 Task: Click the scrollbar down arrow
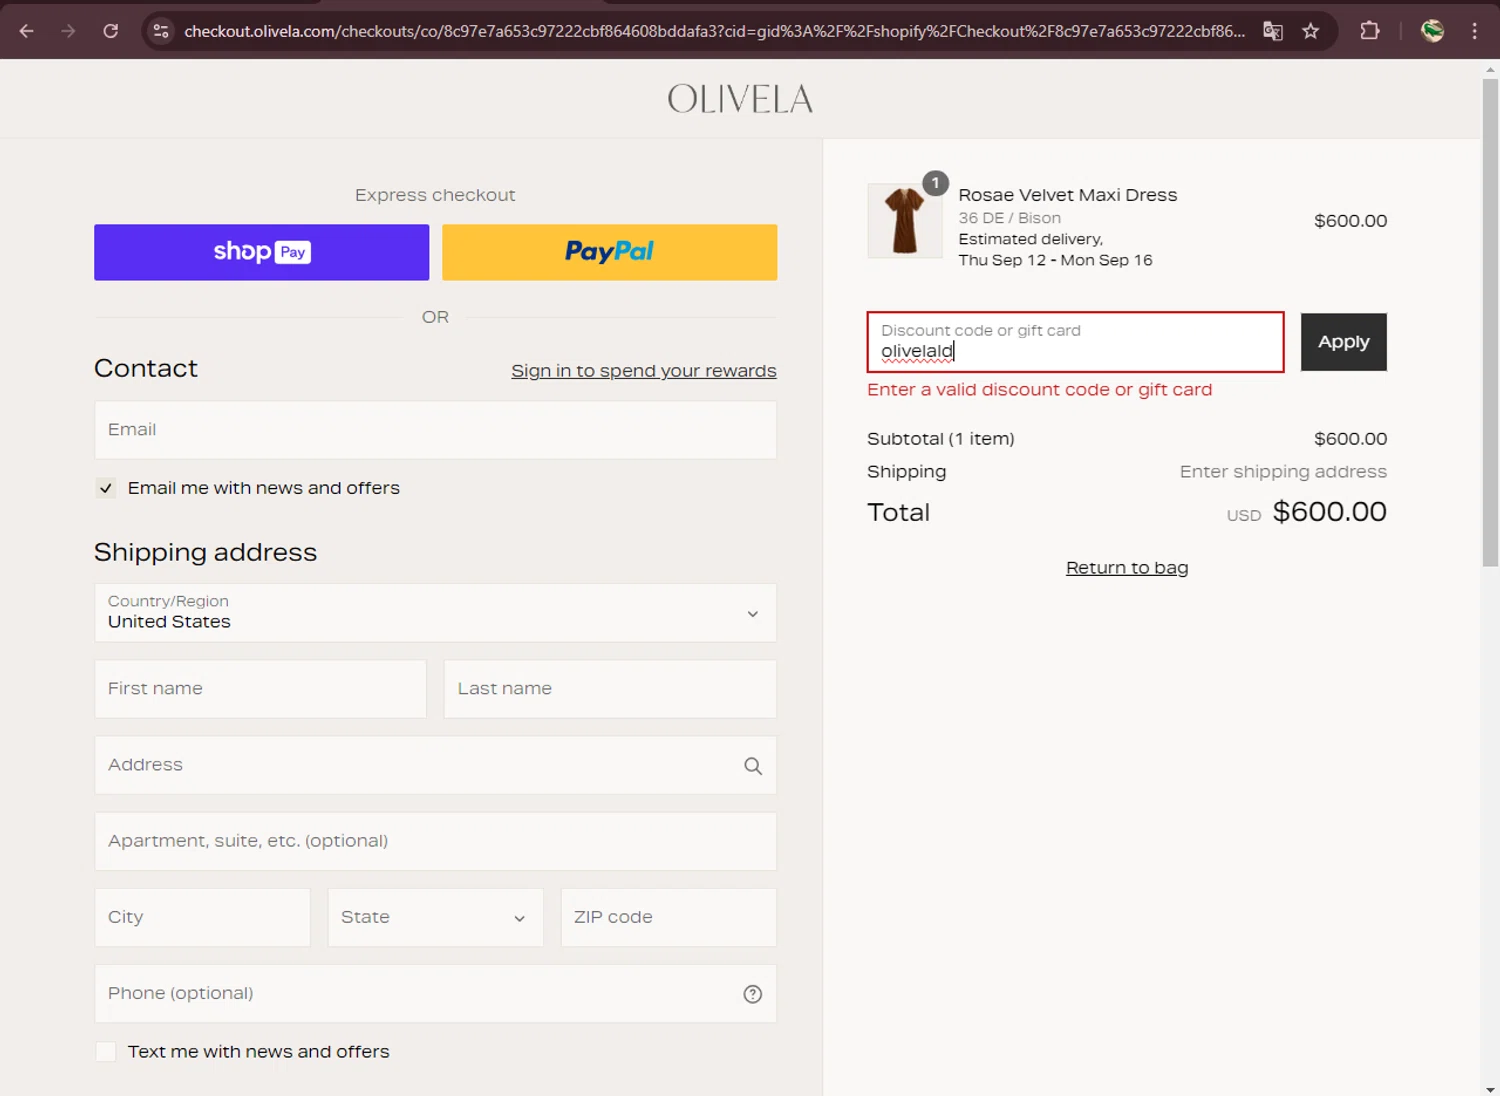point(1490,1088)
